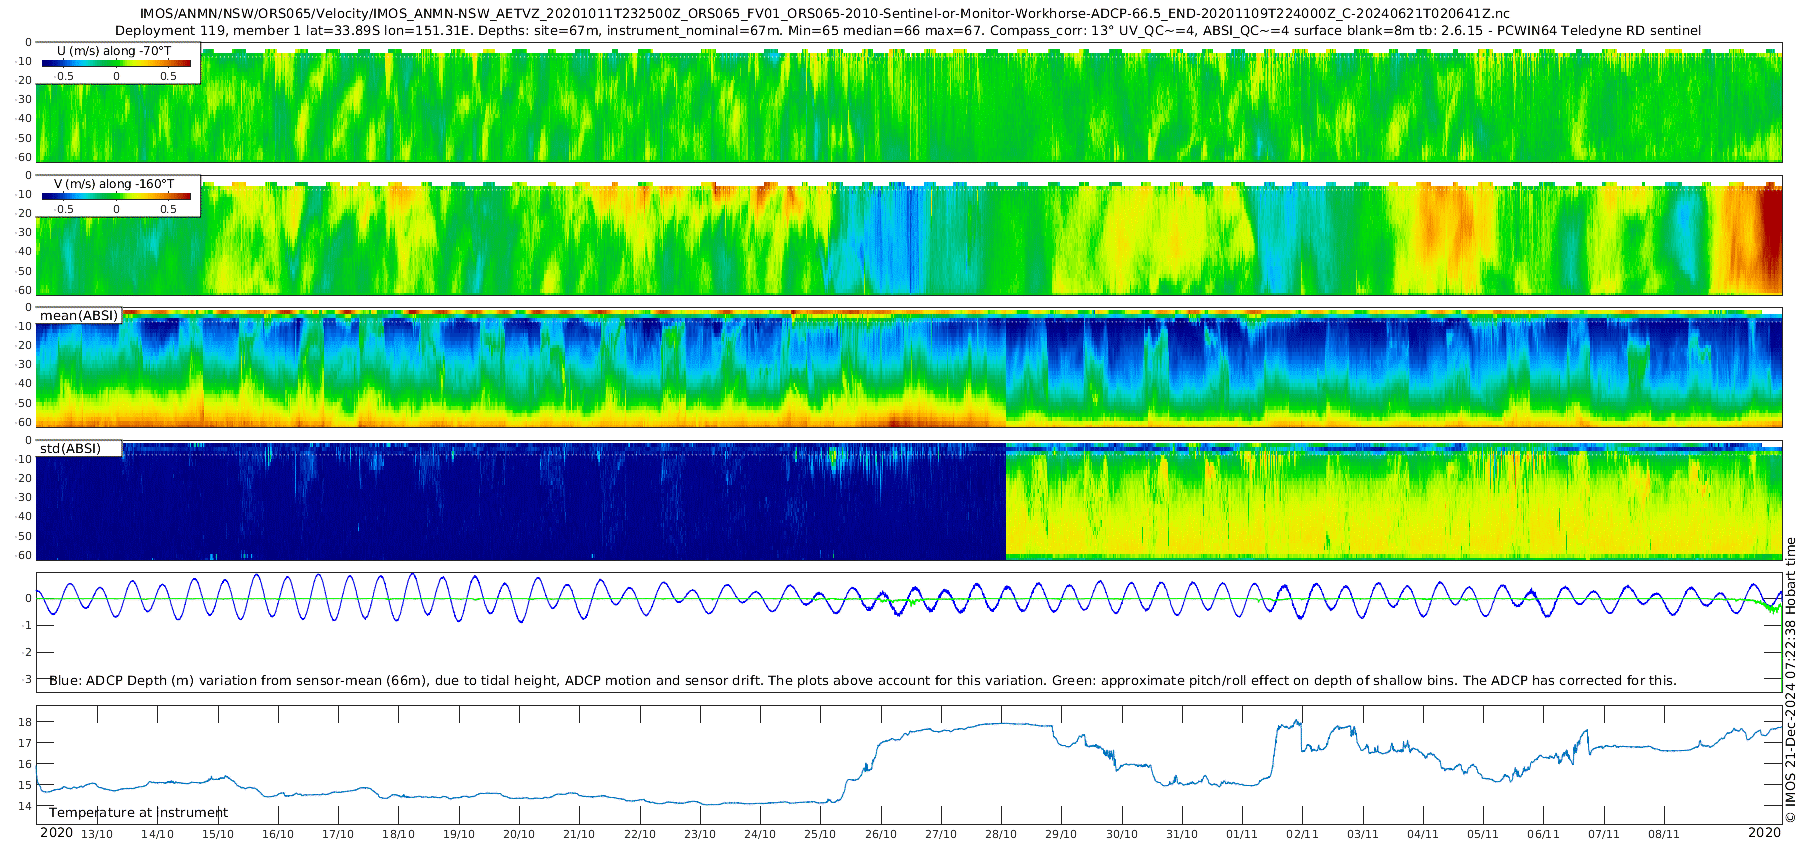Click the 18 tick on the temperature axis

[x=26, y=722]
